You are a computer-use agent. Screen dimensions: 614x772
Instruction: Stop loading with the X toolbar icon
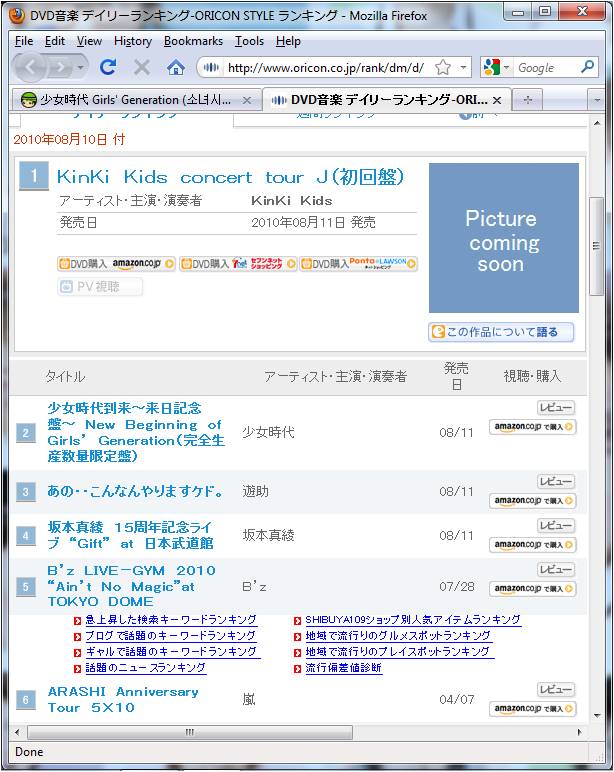click(142, 67)
